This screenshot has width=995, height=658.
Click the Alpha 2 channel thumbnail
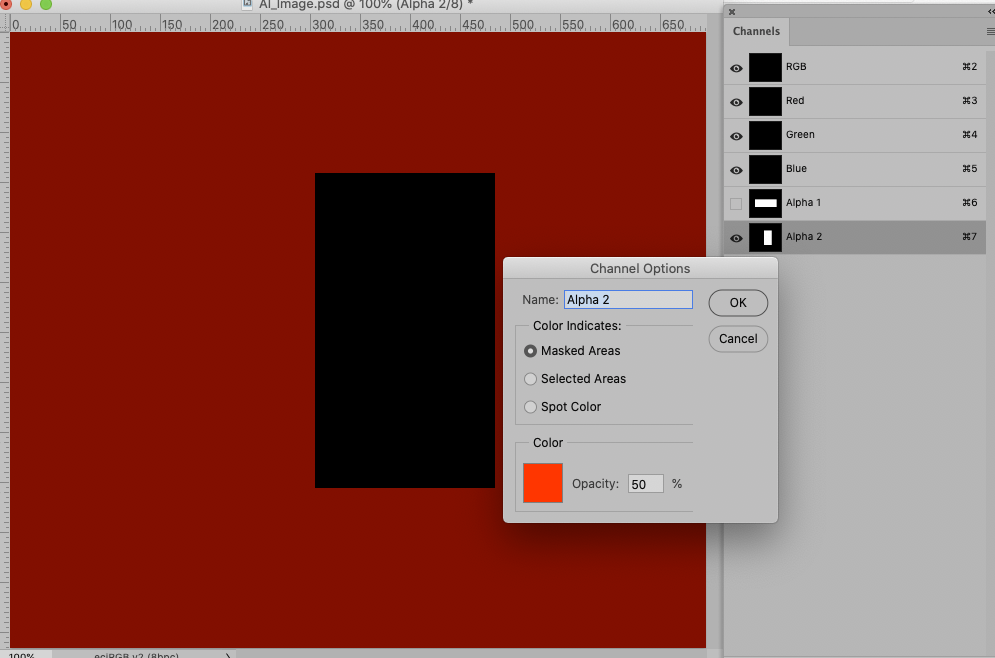click(x=765, y=237)
